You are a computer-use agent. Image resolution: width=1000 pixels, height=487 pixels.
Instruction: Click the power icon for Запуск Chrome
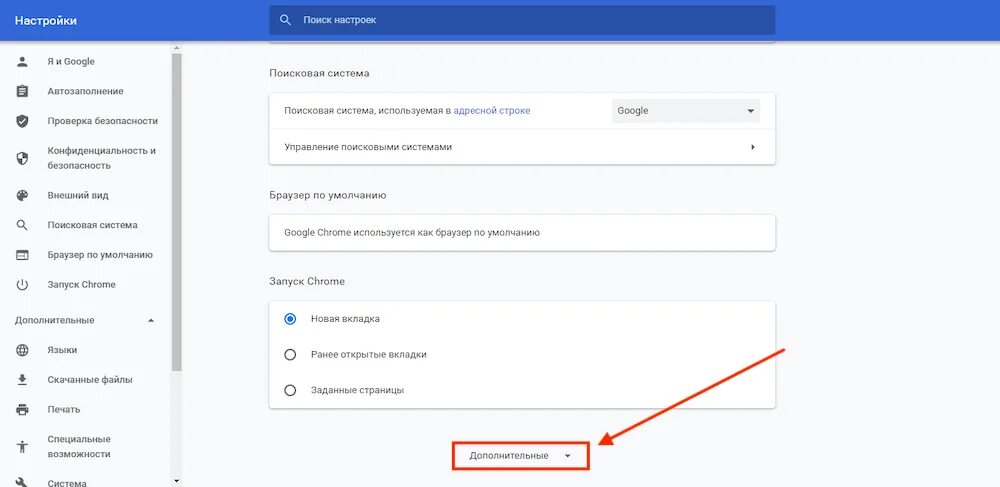(x=22, y=285)
